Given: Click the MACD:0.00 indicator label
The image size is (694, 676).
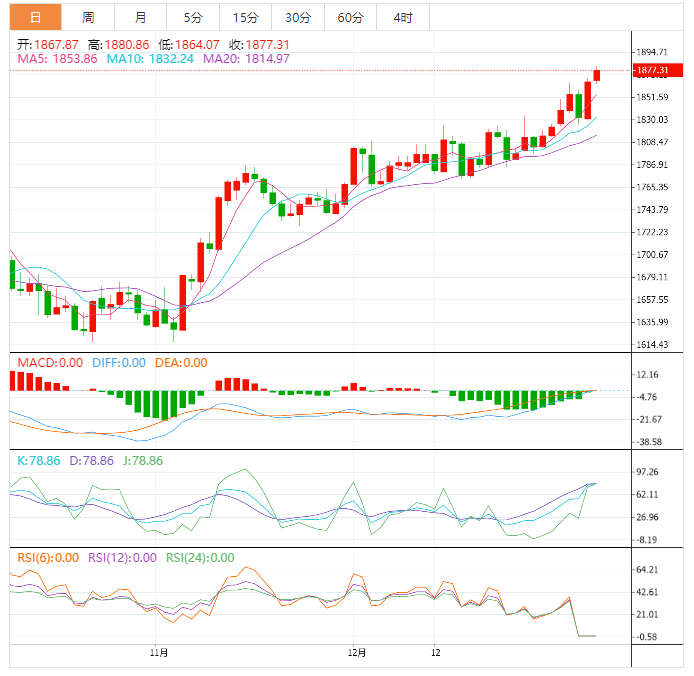Looking at the screenshot, I should coord(50,363).
